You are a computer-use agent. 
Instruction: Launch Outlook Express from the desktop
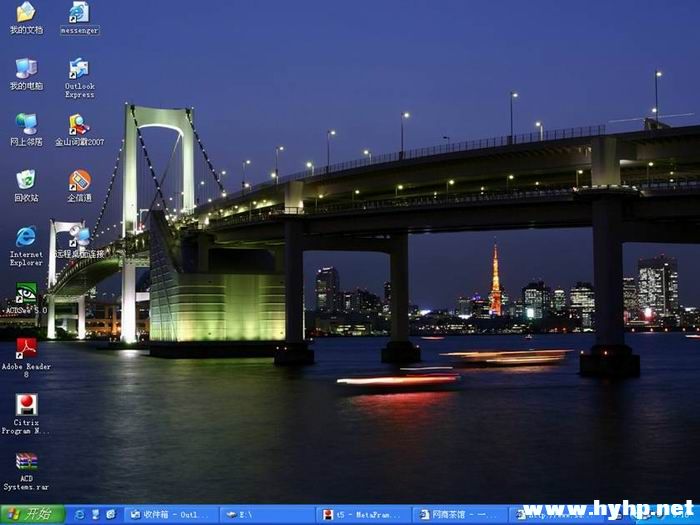pos(79,70)
